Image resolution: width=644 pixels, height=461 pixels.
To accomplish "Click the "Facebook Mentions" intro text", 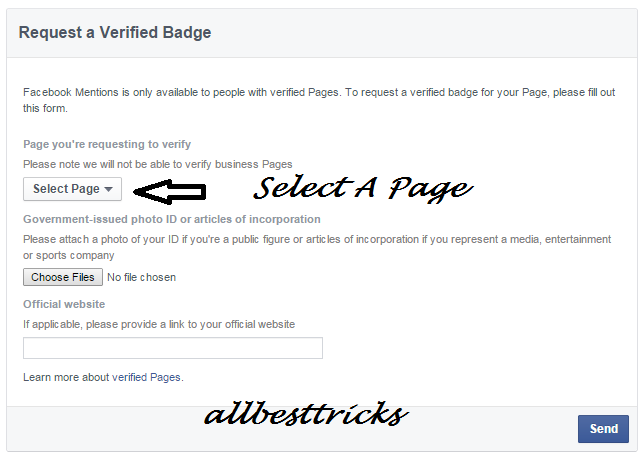I will [70, 92].
